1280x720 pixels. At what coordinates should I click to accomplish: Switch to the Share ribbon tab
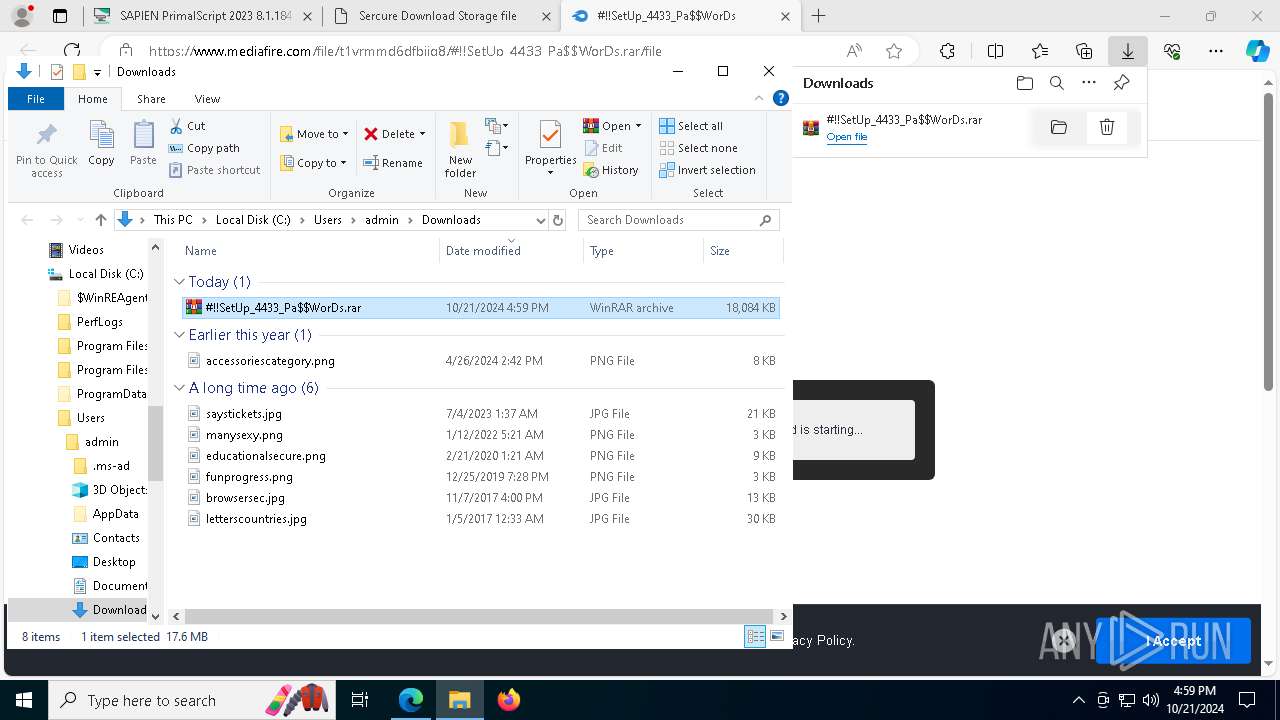[151, 99]
